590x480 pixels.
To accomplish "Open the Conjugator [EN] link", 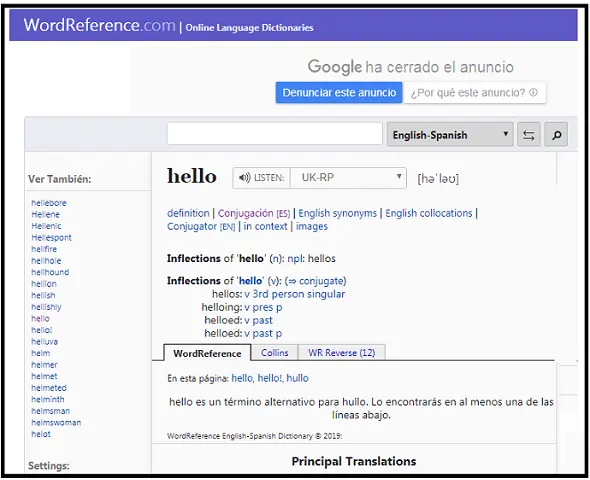I will 201,226.
